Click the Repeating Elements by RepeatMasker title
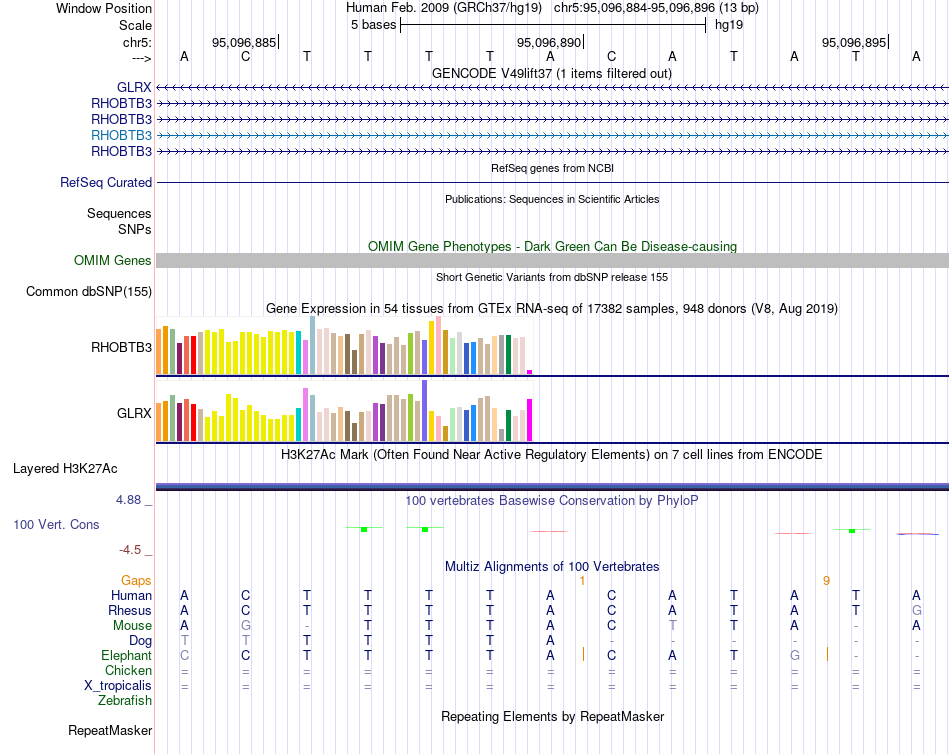Viewport: 950px width, 754px height. tap(553, 716)
